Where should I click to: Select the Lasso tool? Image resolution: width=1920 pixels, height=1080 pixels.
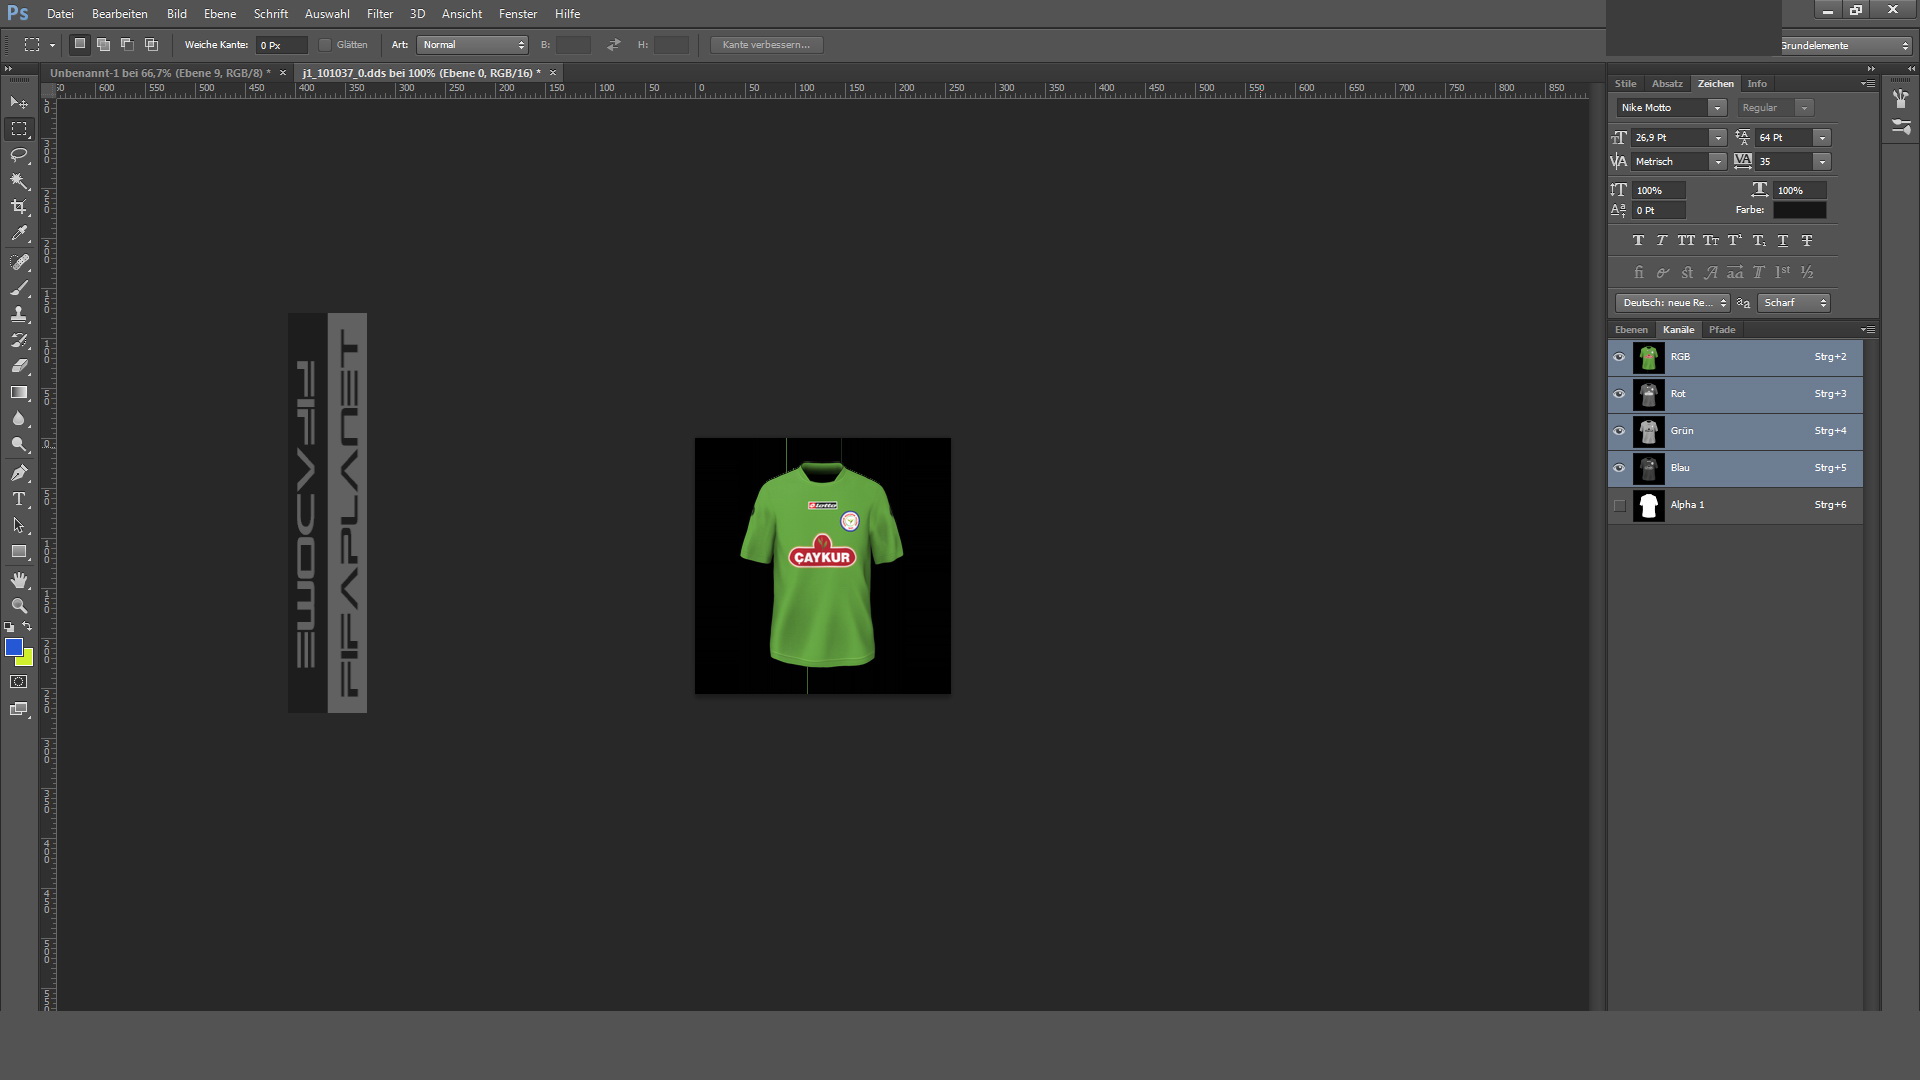19,155
